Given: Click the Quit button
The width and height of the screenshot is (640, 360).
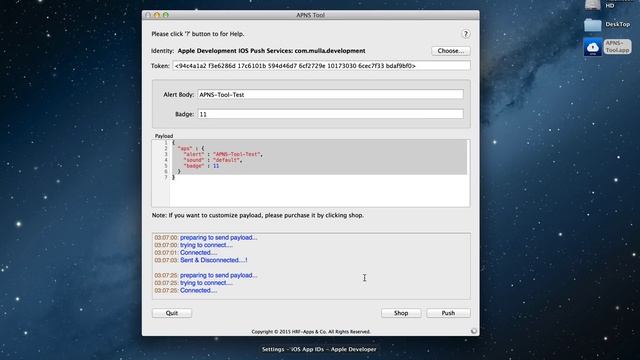Looking at the screenshot, I should coord(172,313).
